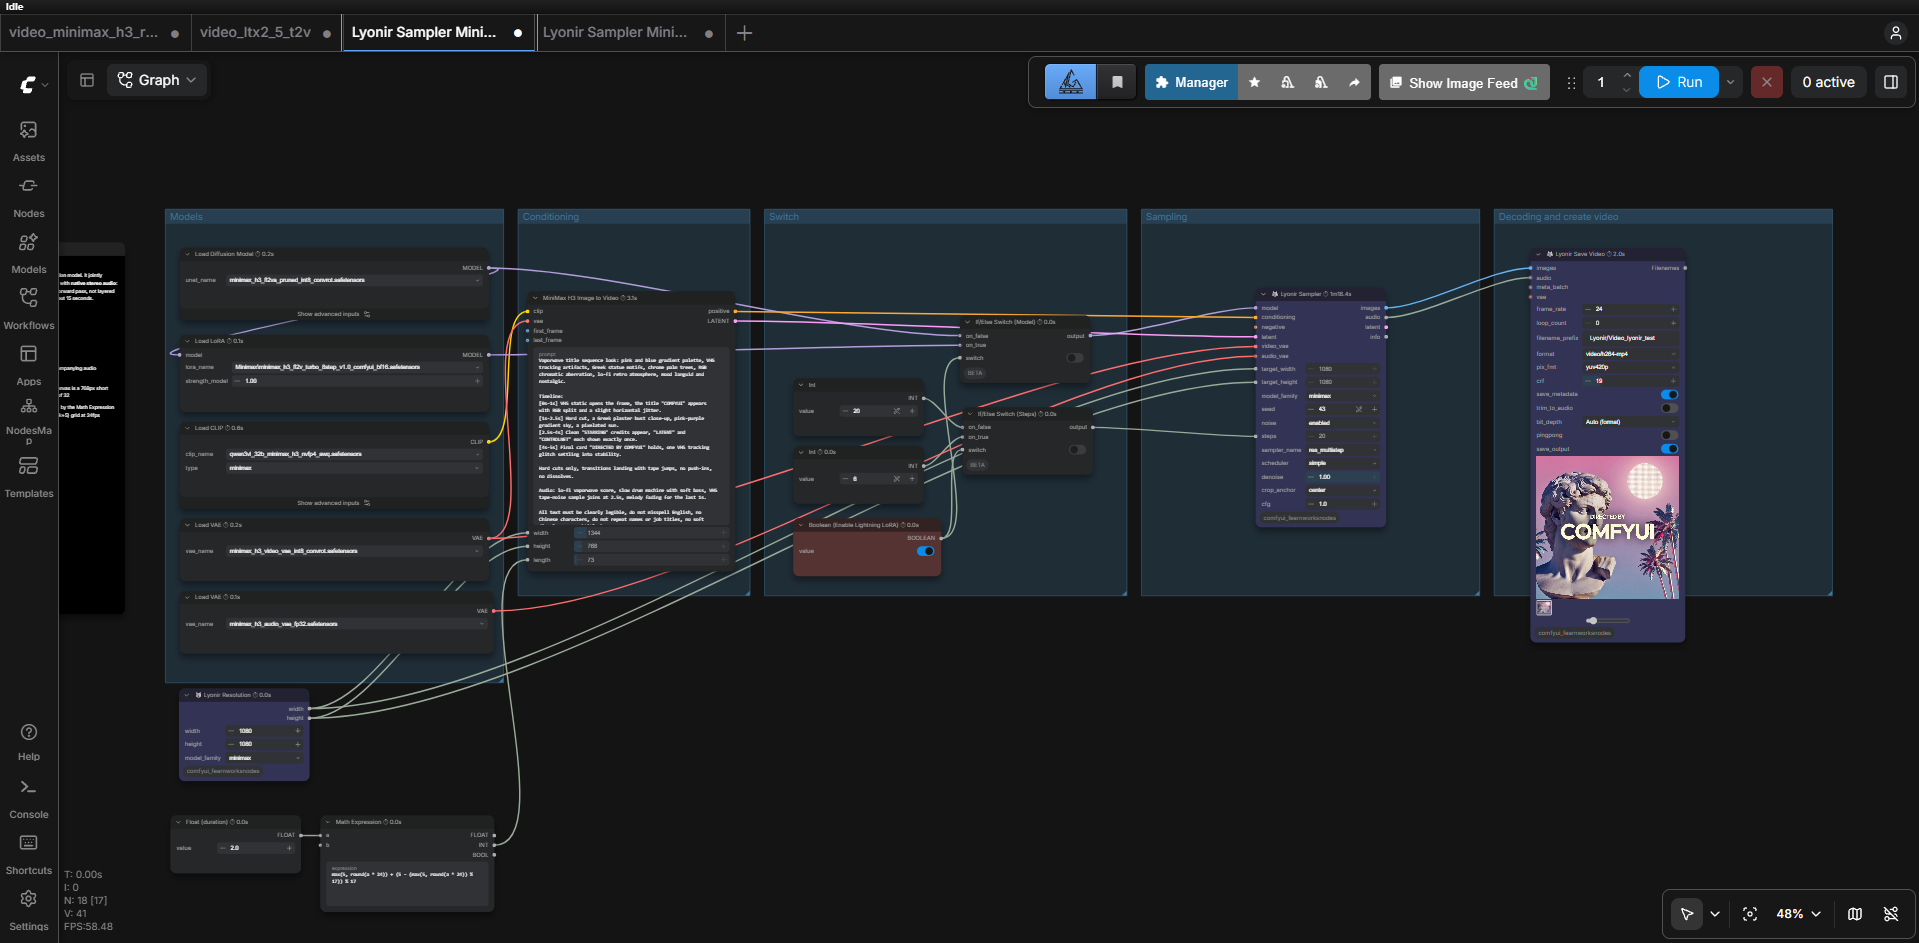Open the Models sidebar panel
This screenshot has height=943, width=1919.
pyautogui.click(x=29, y=253)
